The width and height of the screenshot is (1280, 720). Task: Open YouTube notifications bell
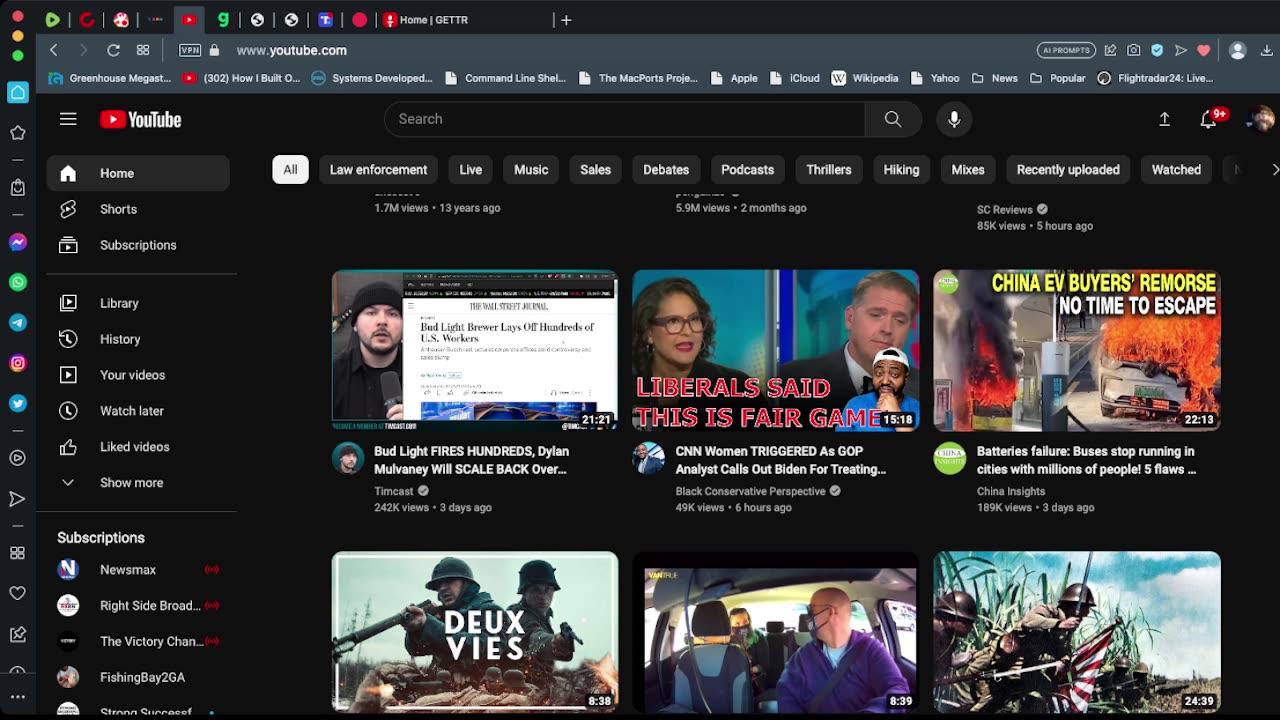[x=1209, y=119]
